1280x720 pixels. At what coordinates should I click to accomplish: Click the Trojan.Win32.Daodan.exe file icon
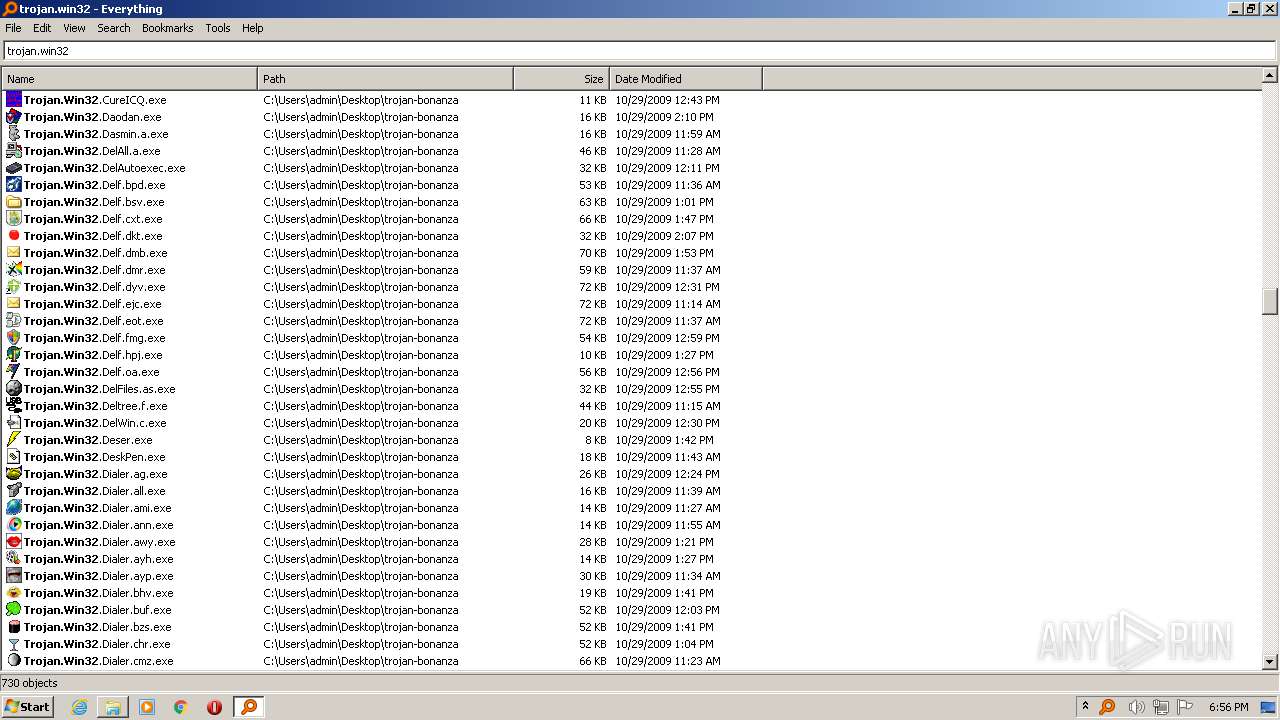tap(14, 117)
